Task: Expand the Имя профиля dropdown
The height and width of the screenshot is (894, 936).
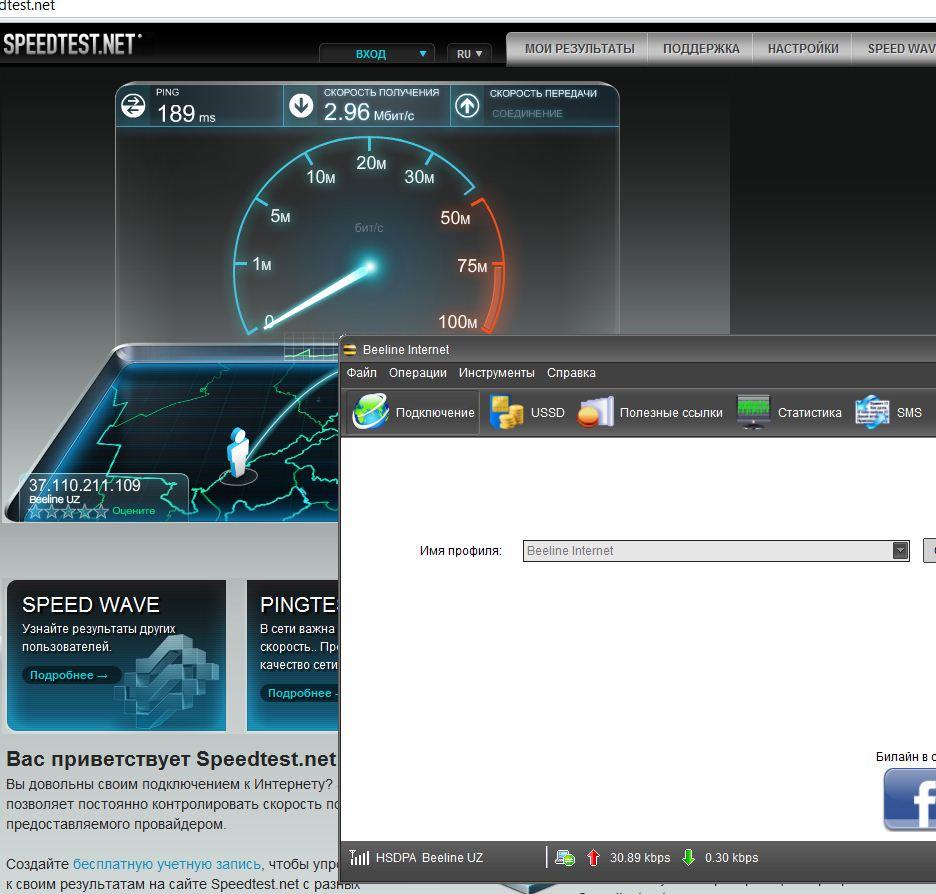Action: coord(900,550)
